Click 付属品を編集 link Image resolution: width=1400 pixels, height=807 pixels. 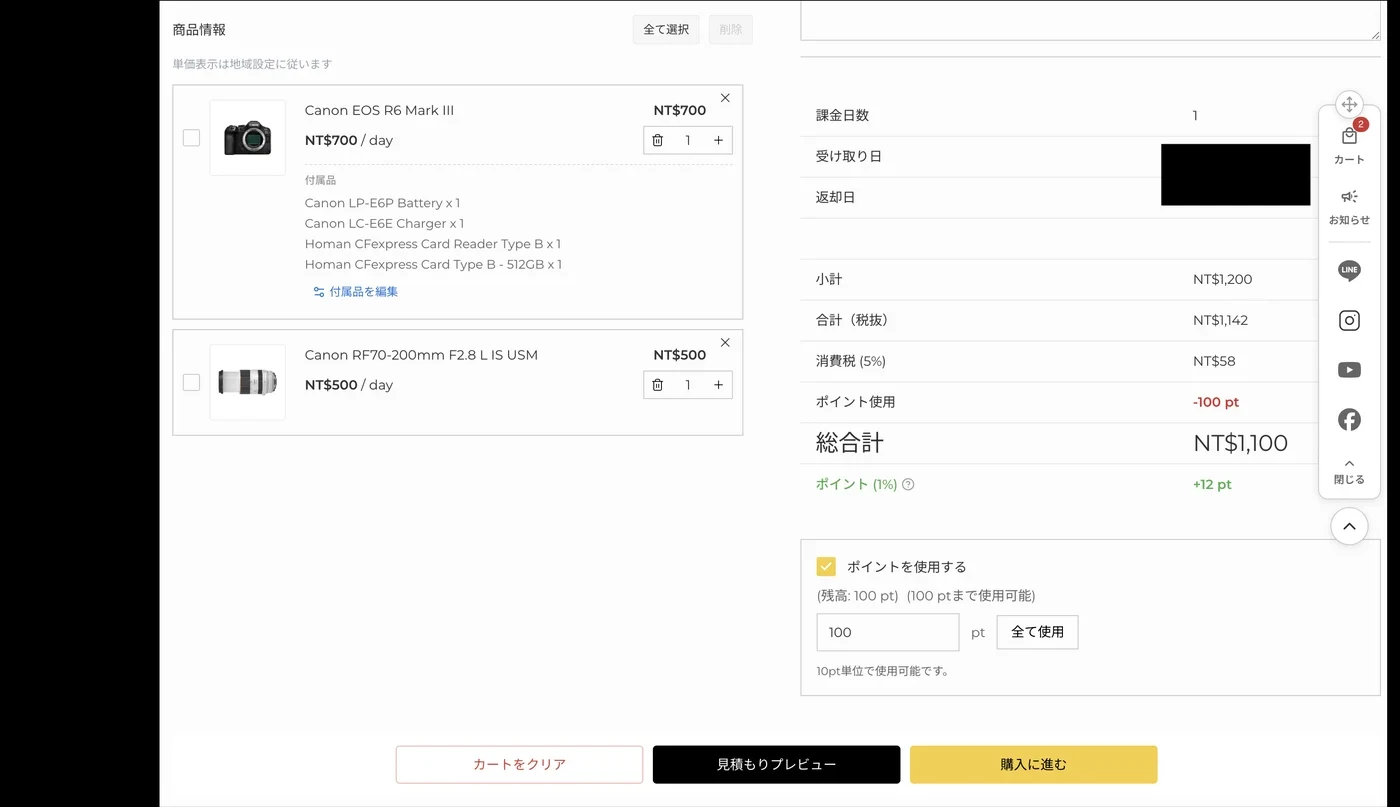355,292
